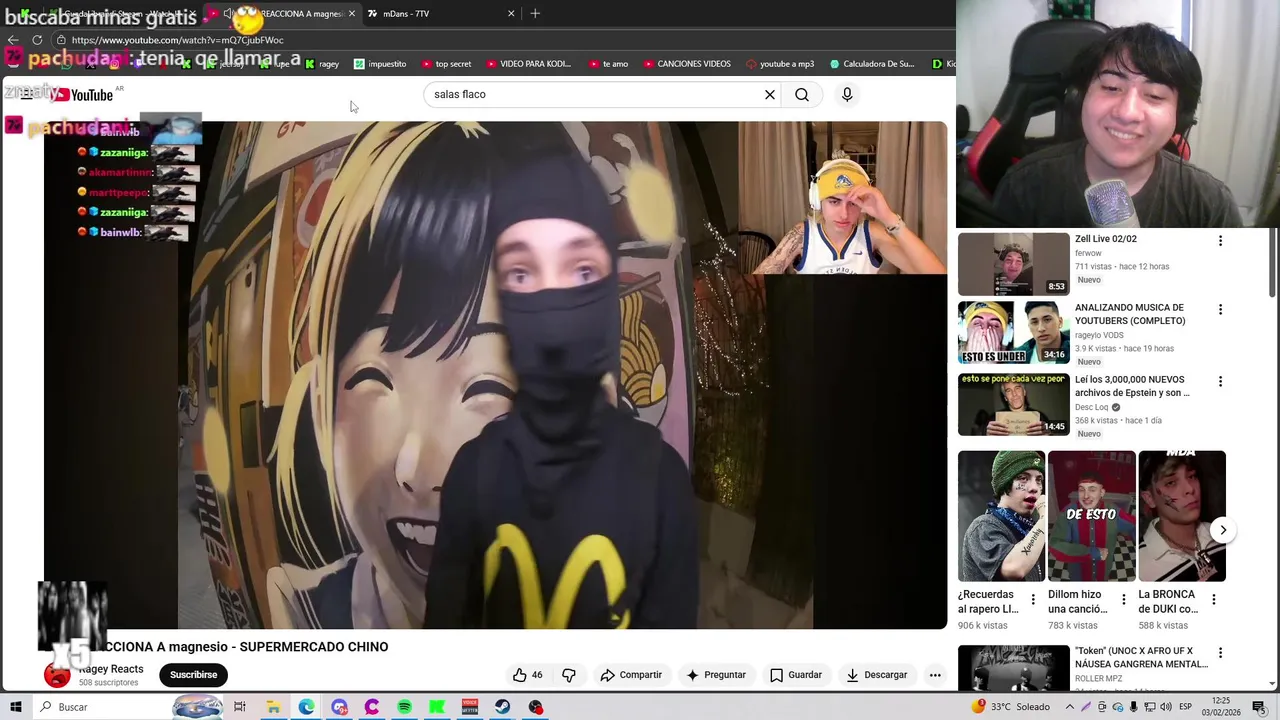Viewport: 1280px width, 720px height.
Task: Open the volume control in system tray
Action: [x=1165, y=707]
